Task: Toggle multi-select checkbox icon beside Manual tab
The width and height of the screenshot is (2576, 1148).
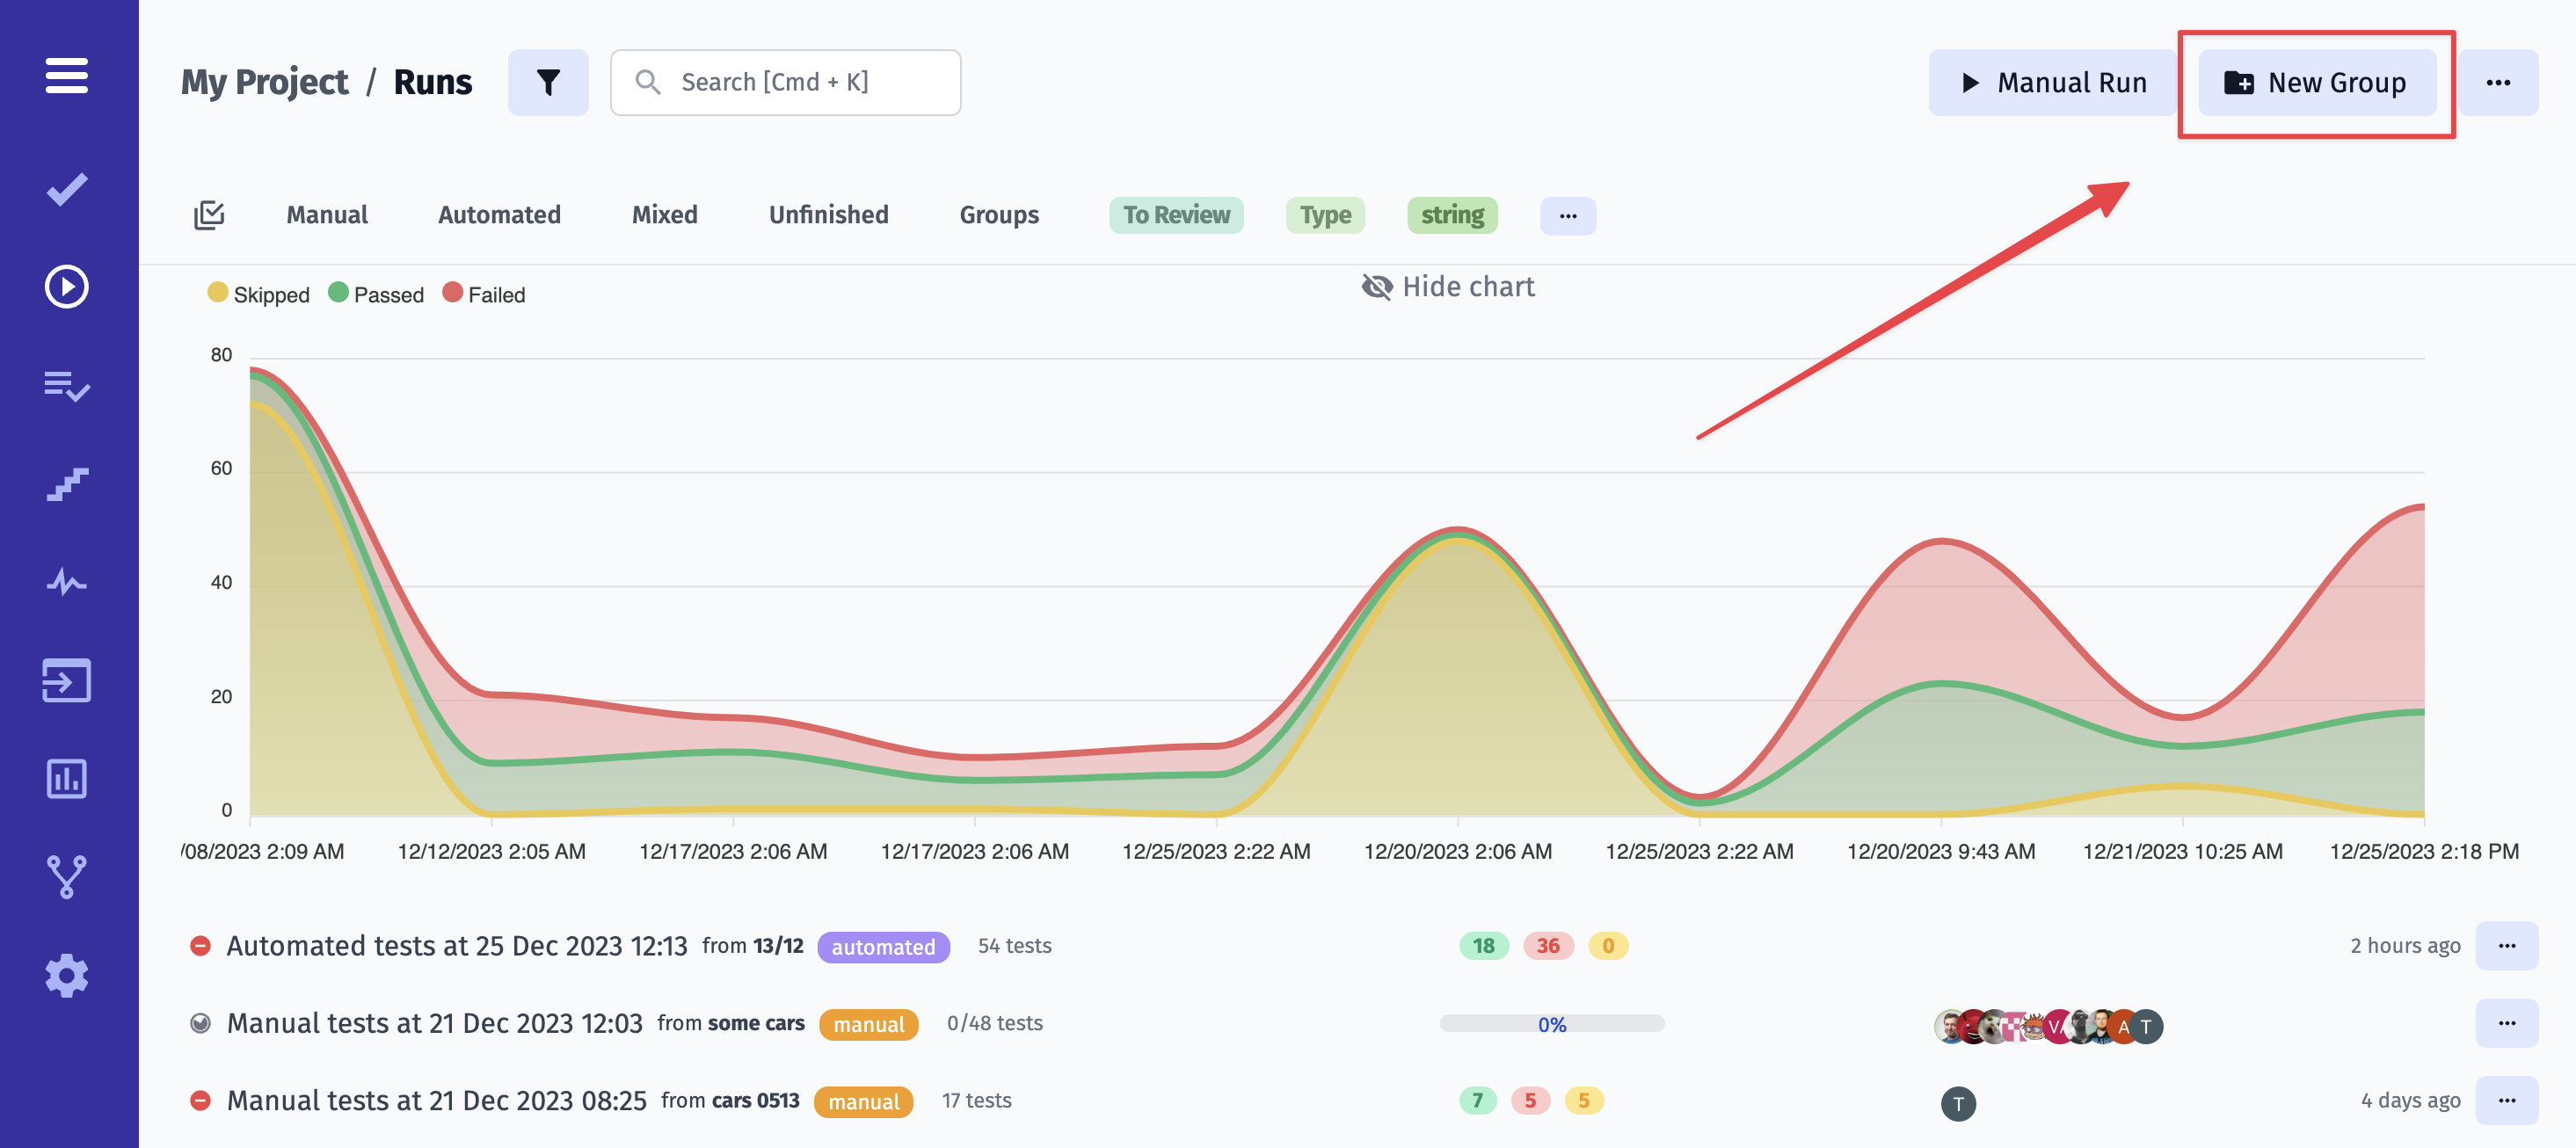Action: click(208, 215)
